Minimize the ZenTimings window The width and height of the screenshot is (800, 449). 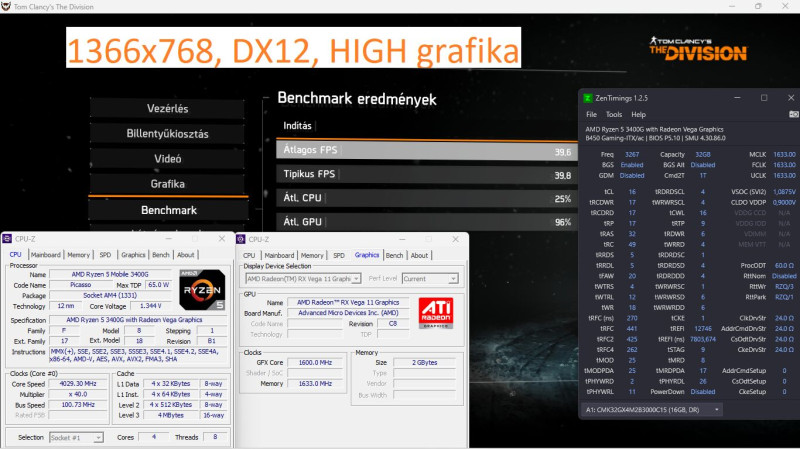click(737, 98)
